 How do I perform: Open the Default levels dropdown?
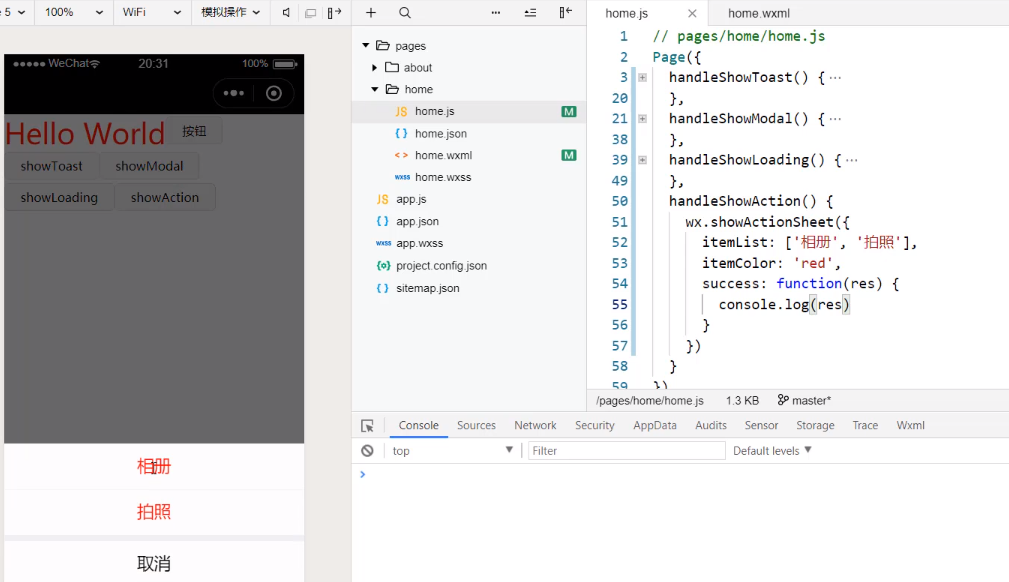[x=772, y=451]
